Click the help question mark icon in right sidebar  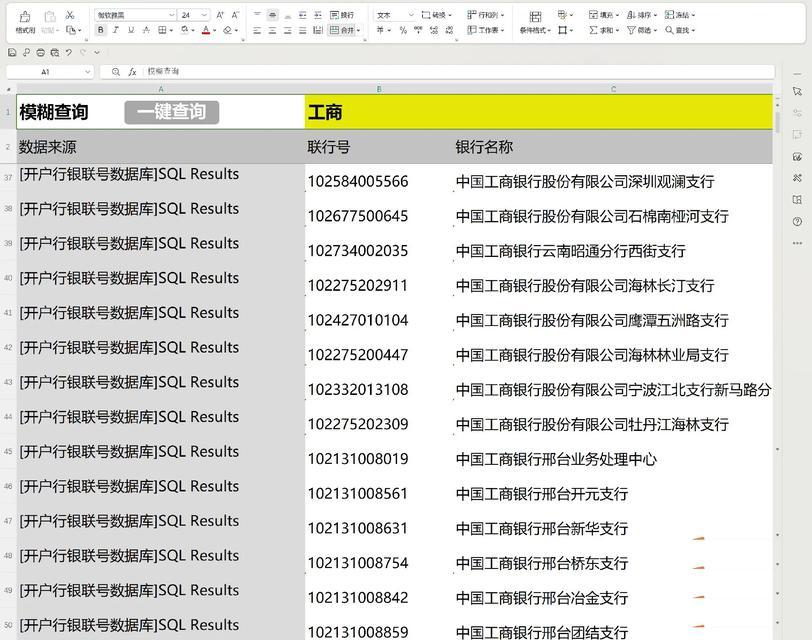tap(797, 222)
